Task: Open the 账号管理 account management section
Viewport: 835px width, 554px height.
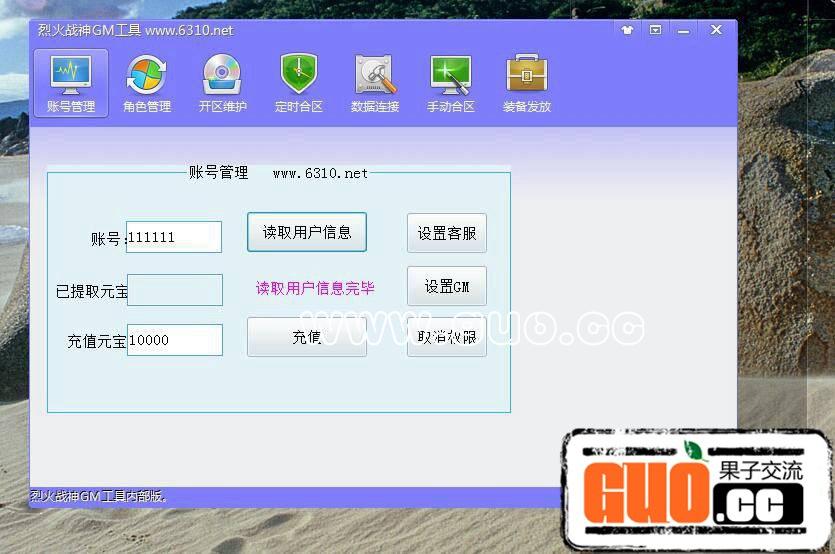Action: click(71, 83)
